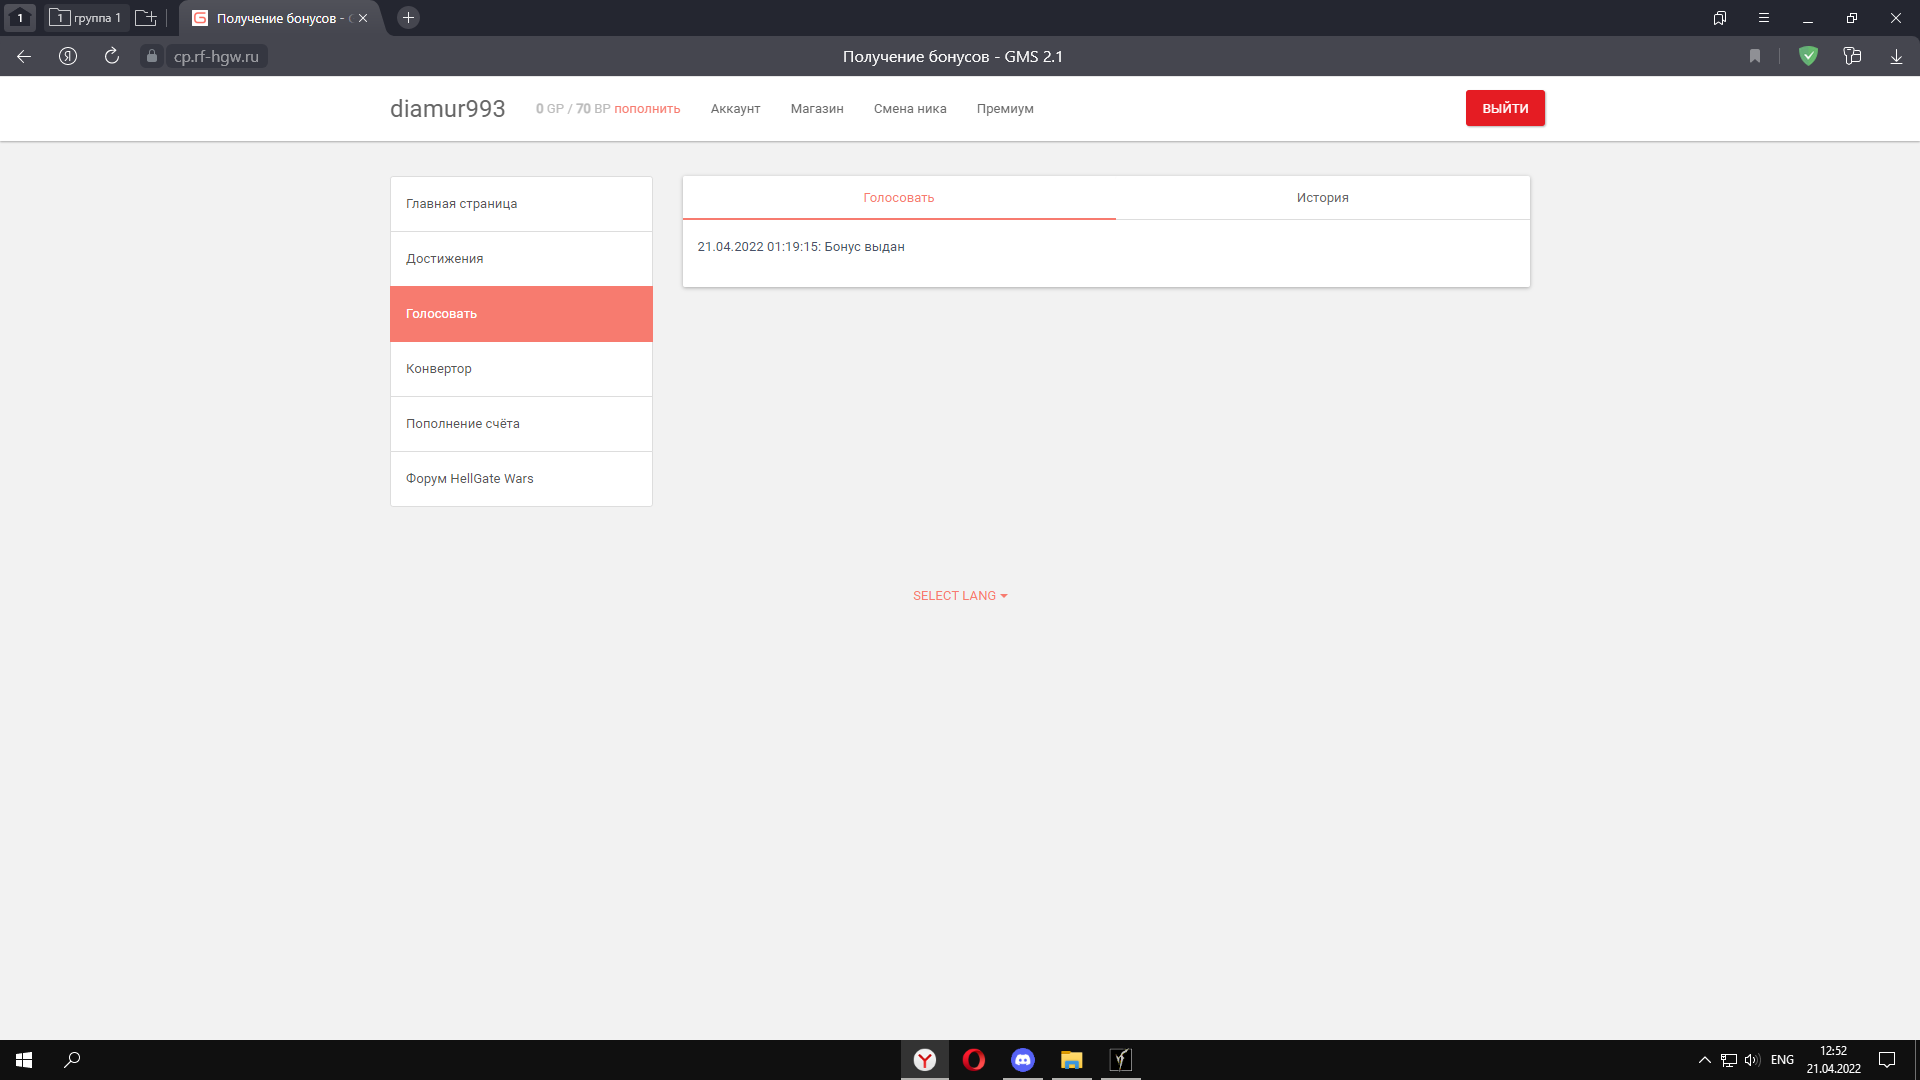Open the Yandex home icon in toolbar
This screenshot has width=1920, height=1080.
click(x=68, y=57)
